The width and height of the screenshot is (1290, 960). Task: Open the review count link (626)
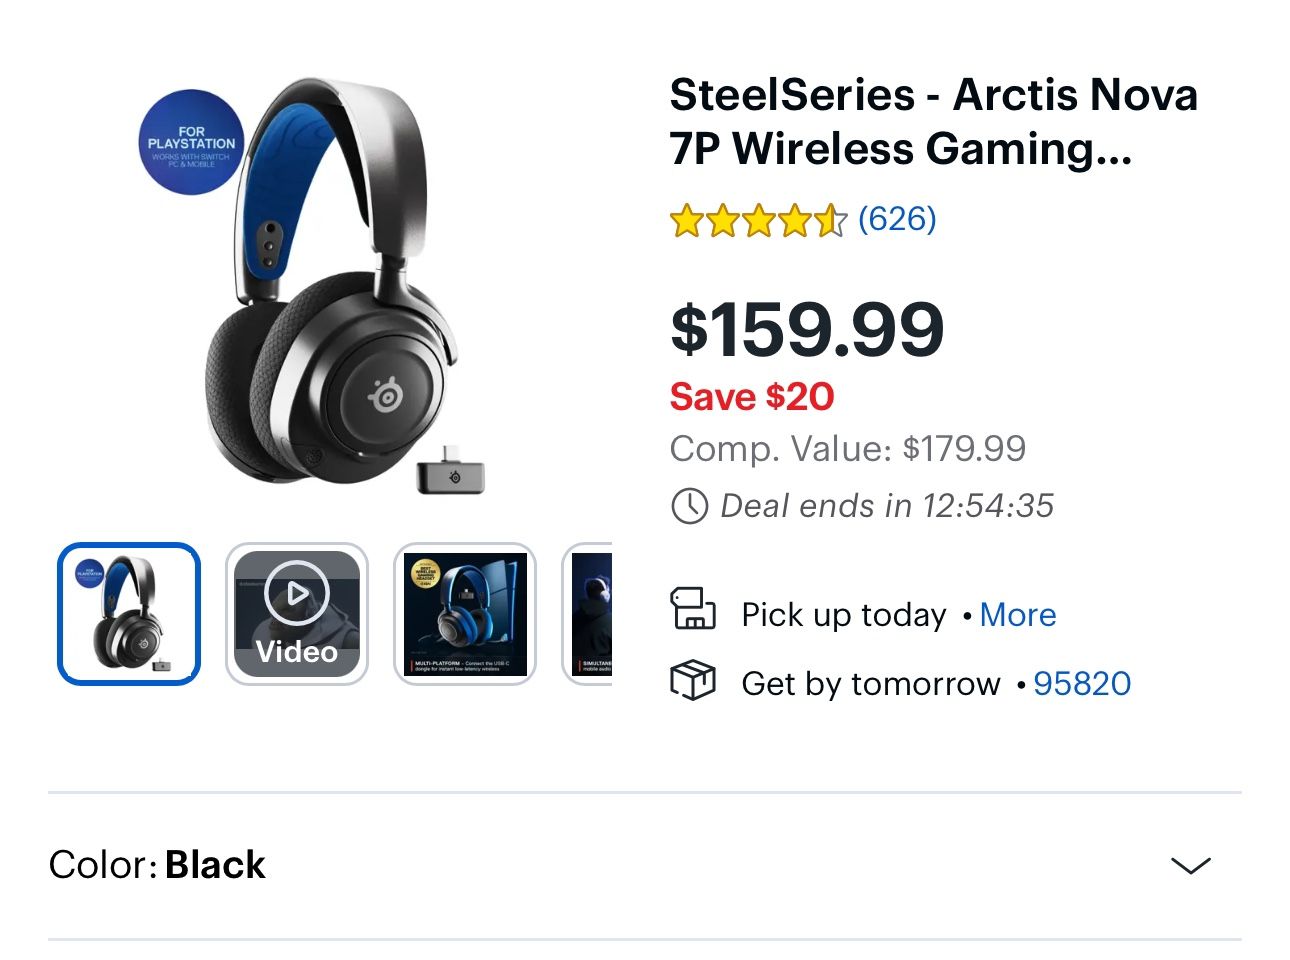tap(897, 218)
